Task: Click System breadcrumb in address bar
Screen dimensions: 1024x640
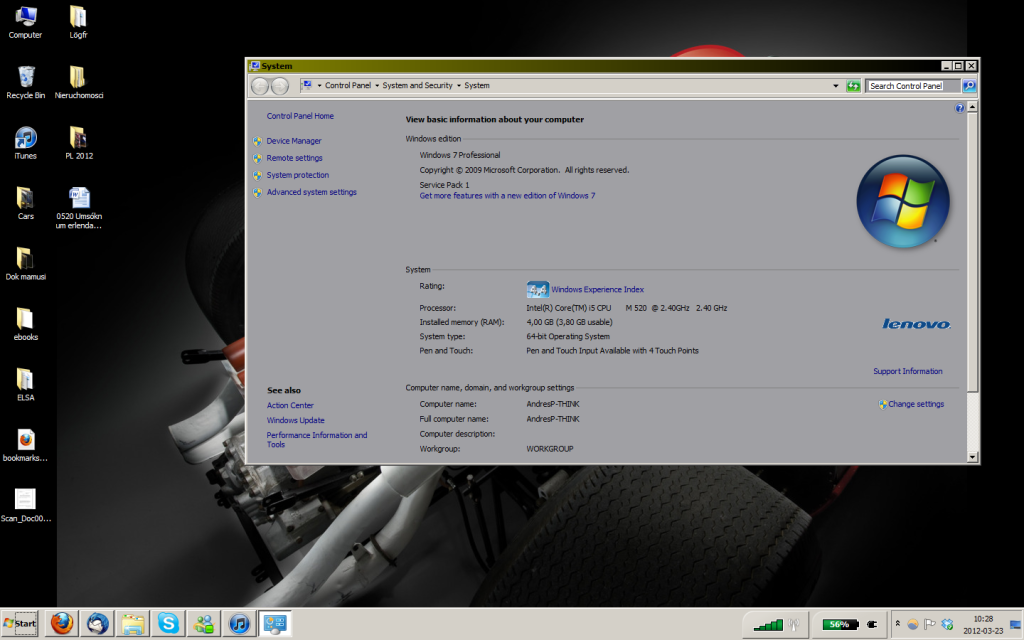Action: click(x=477, y=86)
